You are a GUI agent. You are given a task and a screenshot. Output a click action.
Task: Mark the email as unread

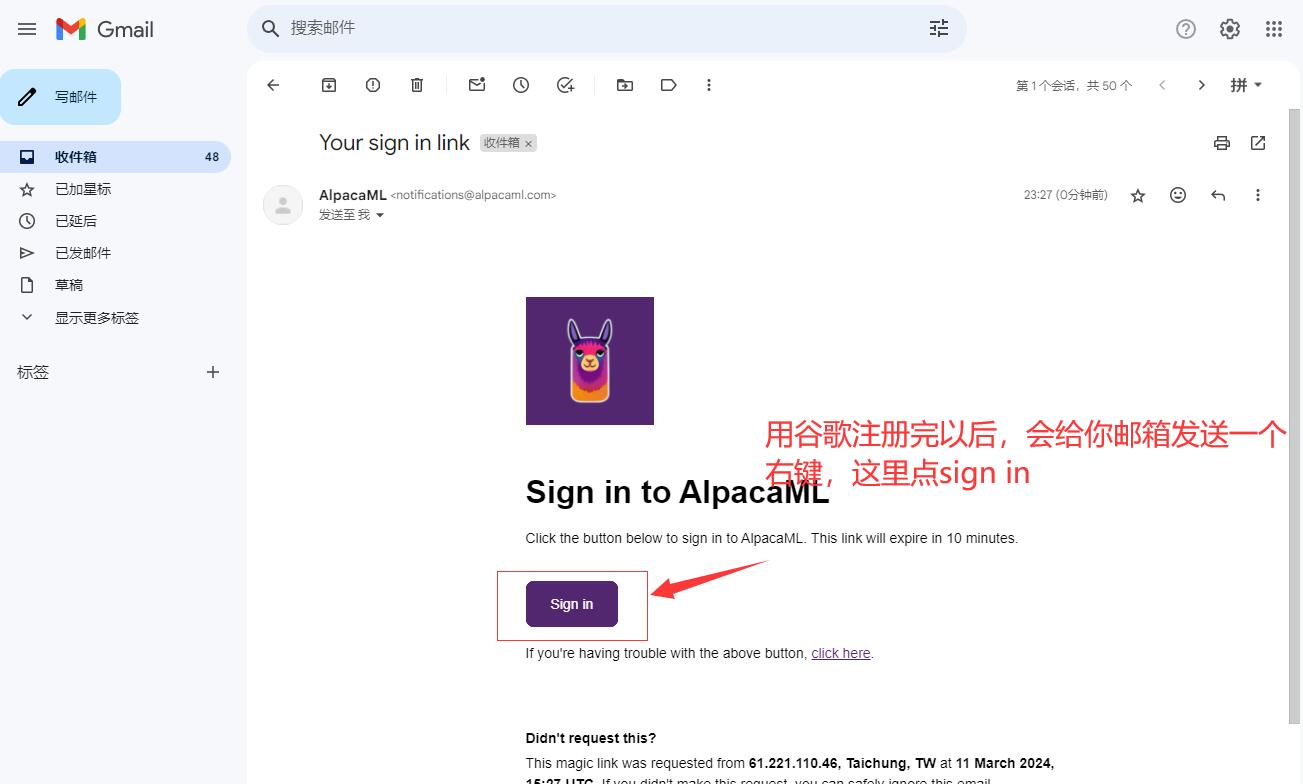(x=477, y=85)
